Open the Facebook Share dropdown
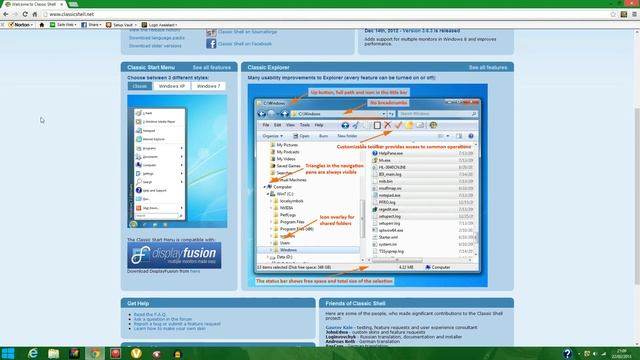Viewport: 640px width, 360px height. (91, 25)
